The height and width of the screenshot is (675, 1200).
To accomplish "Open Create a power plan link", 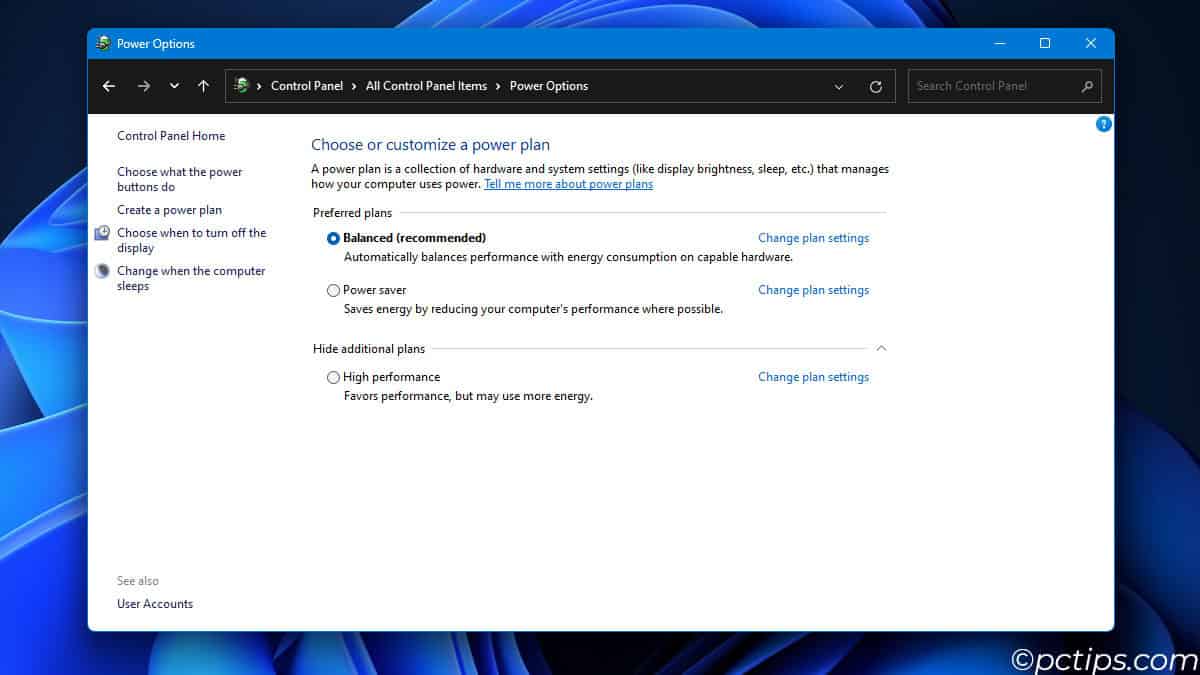I will pos(169,210).
